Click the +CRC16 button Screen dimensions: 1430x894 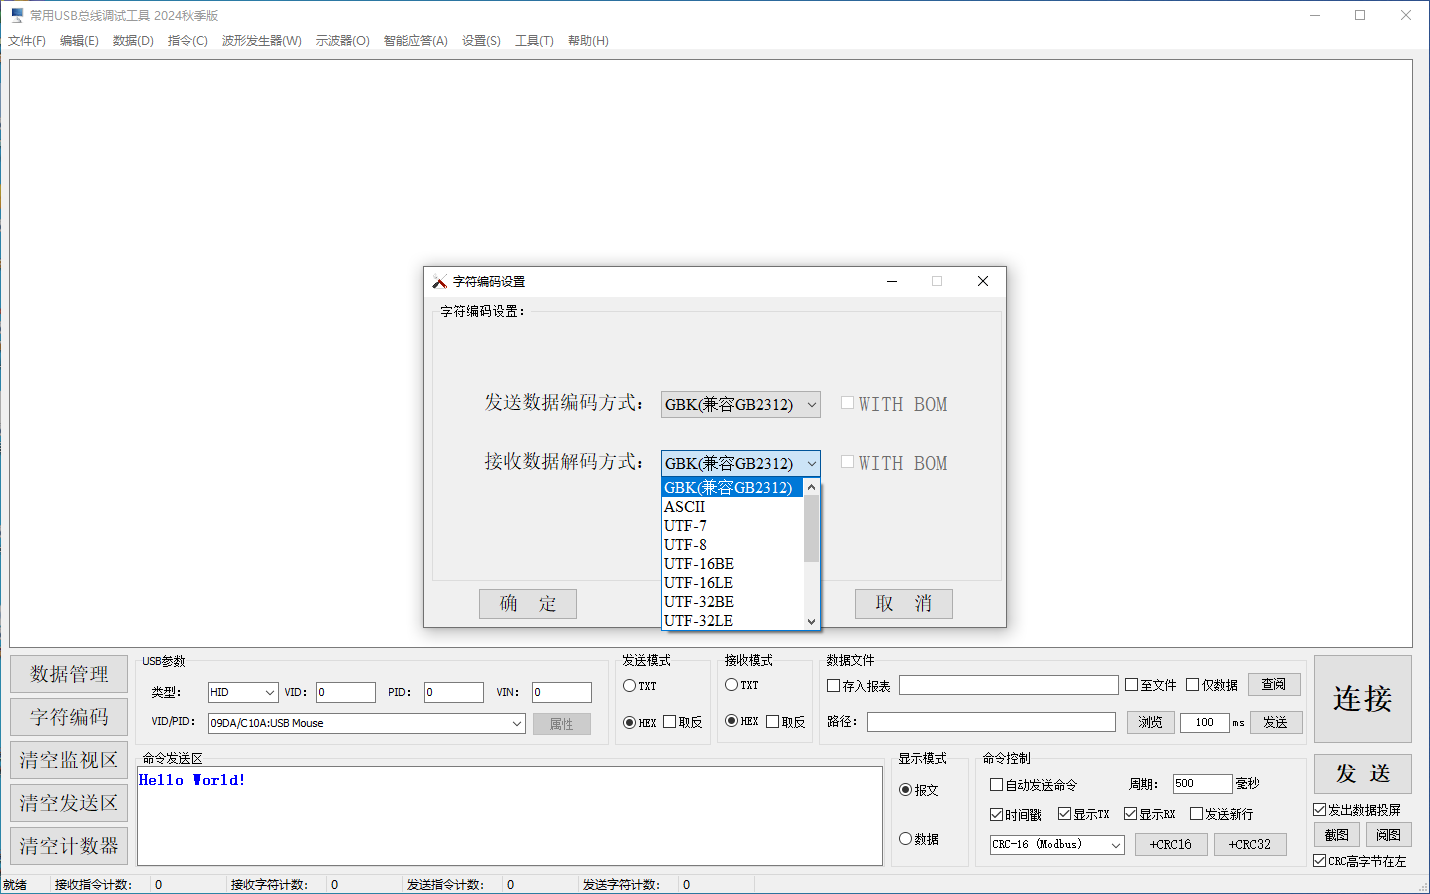[x=1170, y=845]
